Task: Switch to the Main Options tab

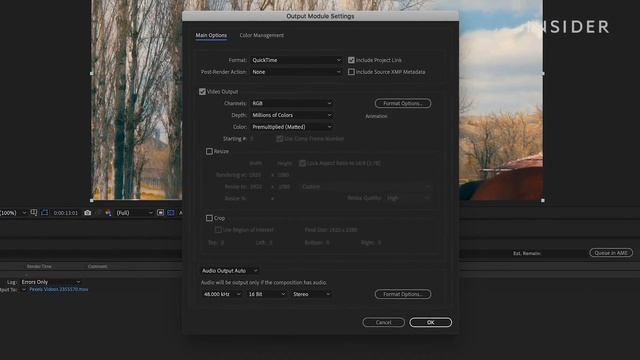Action: click(211, 36)
